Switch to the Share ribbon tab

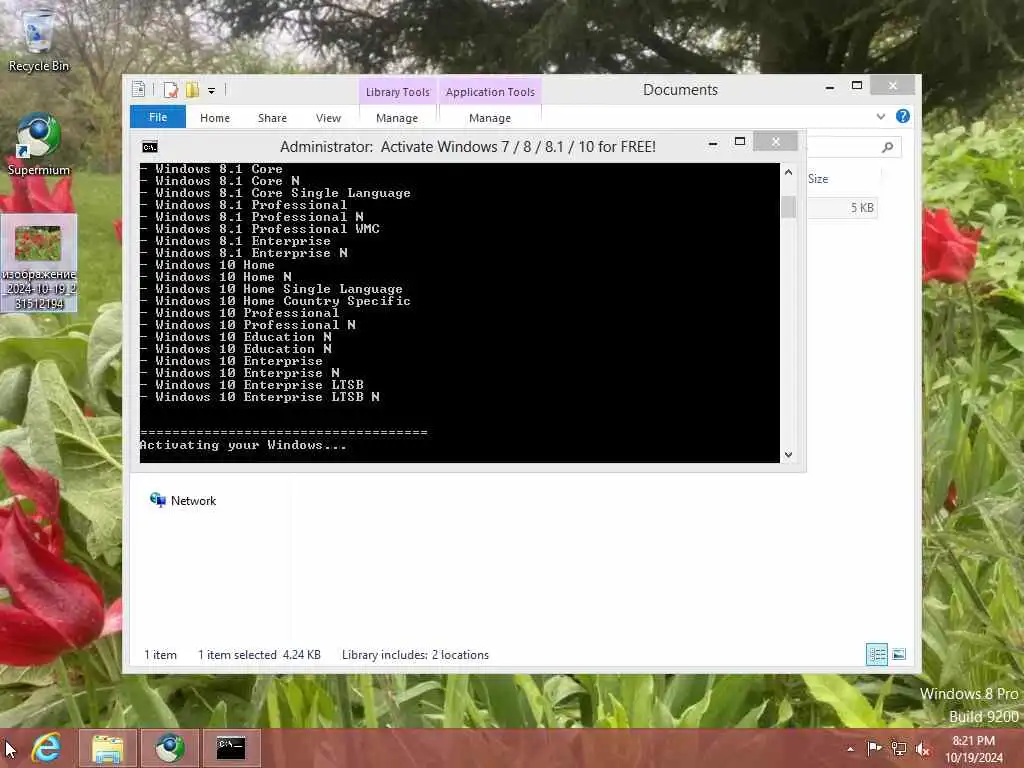point(272,118)
